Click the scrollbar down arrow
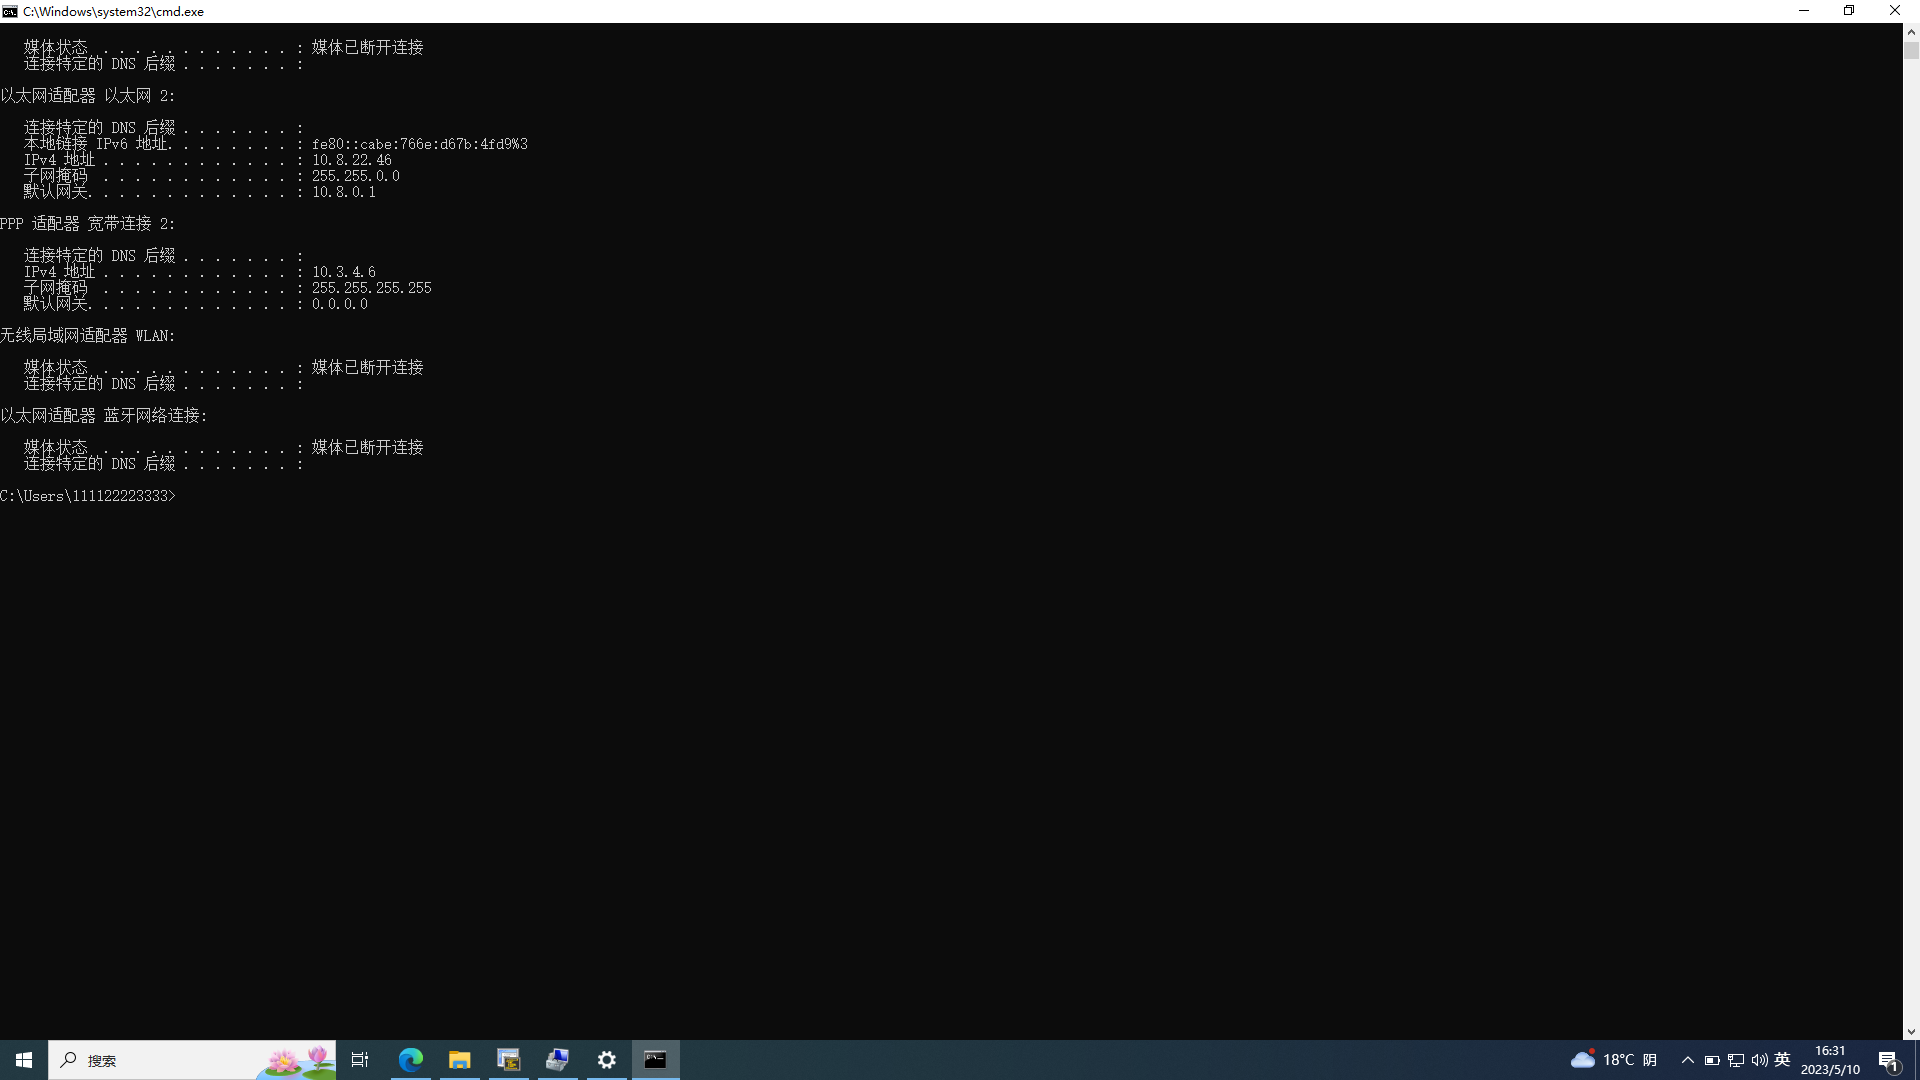This screenshot has width=1920, height=1080. pyautogui.click(x=1911, y=1031)
